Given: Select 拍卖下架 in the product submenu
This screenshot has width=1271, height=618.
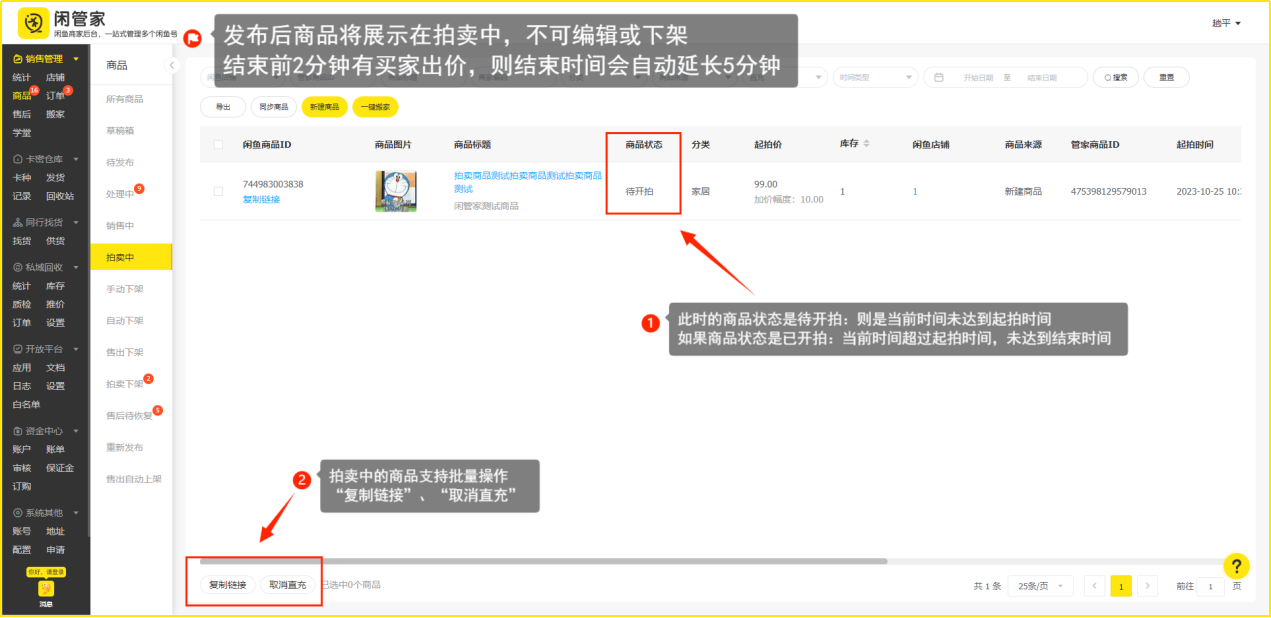Looking at the screenshot, I should 125,384.
